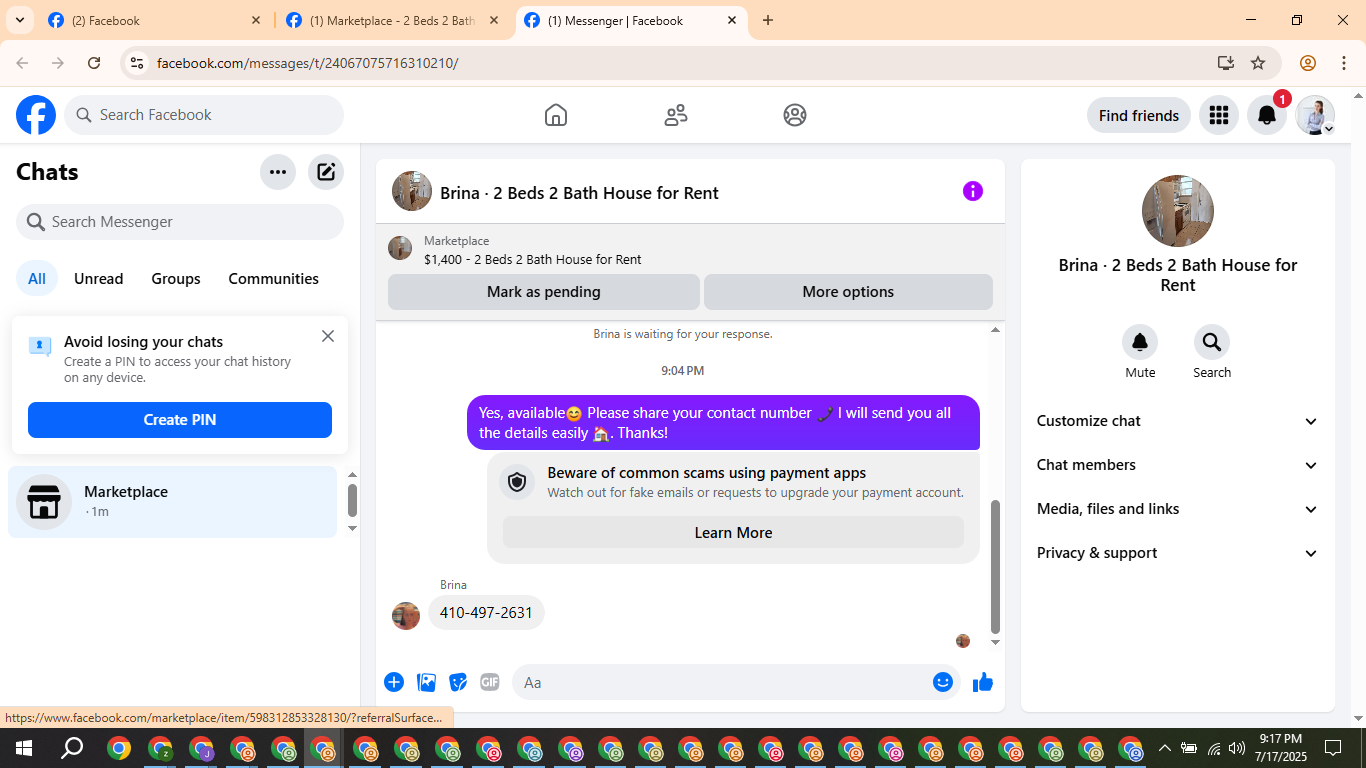Click the Facebook logo icon
Viewport: 1366px width, 768px height.
[36, 115]
